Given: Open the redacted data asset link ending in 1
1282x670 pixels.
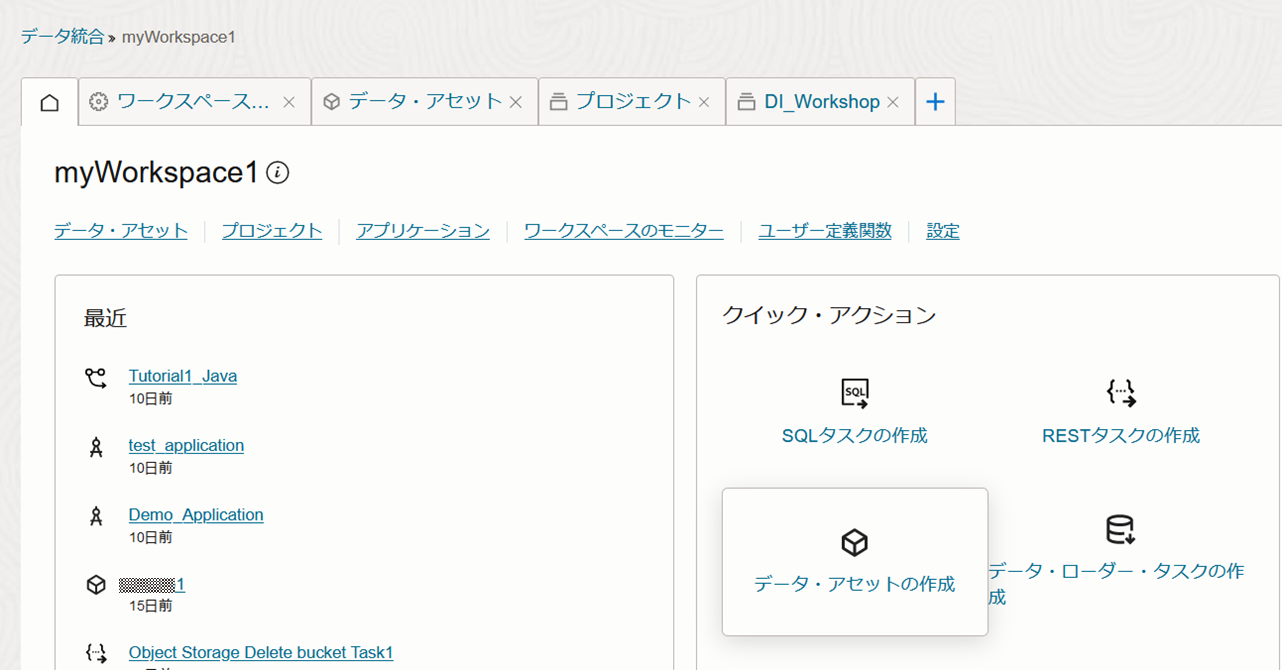Looking at the screenshot, I should 152,584.
